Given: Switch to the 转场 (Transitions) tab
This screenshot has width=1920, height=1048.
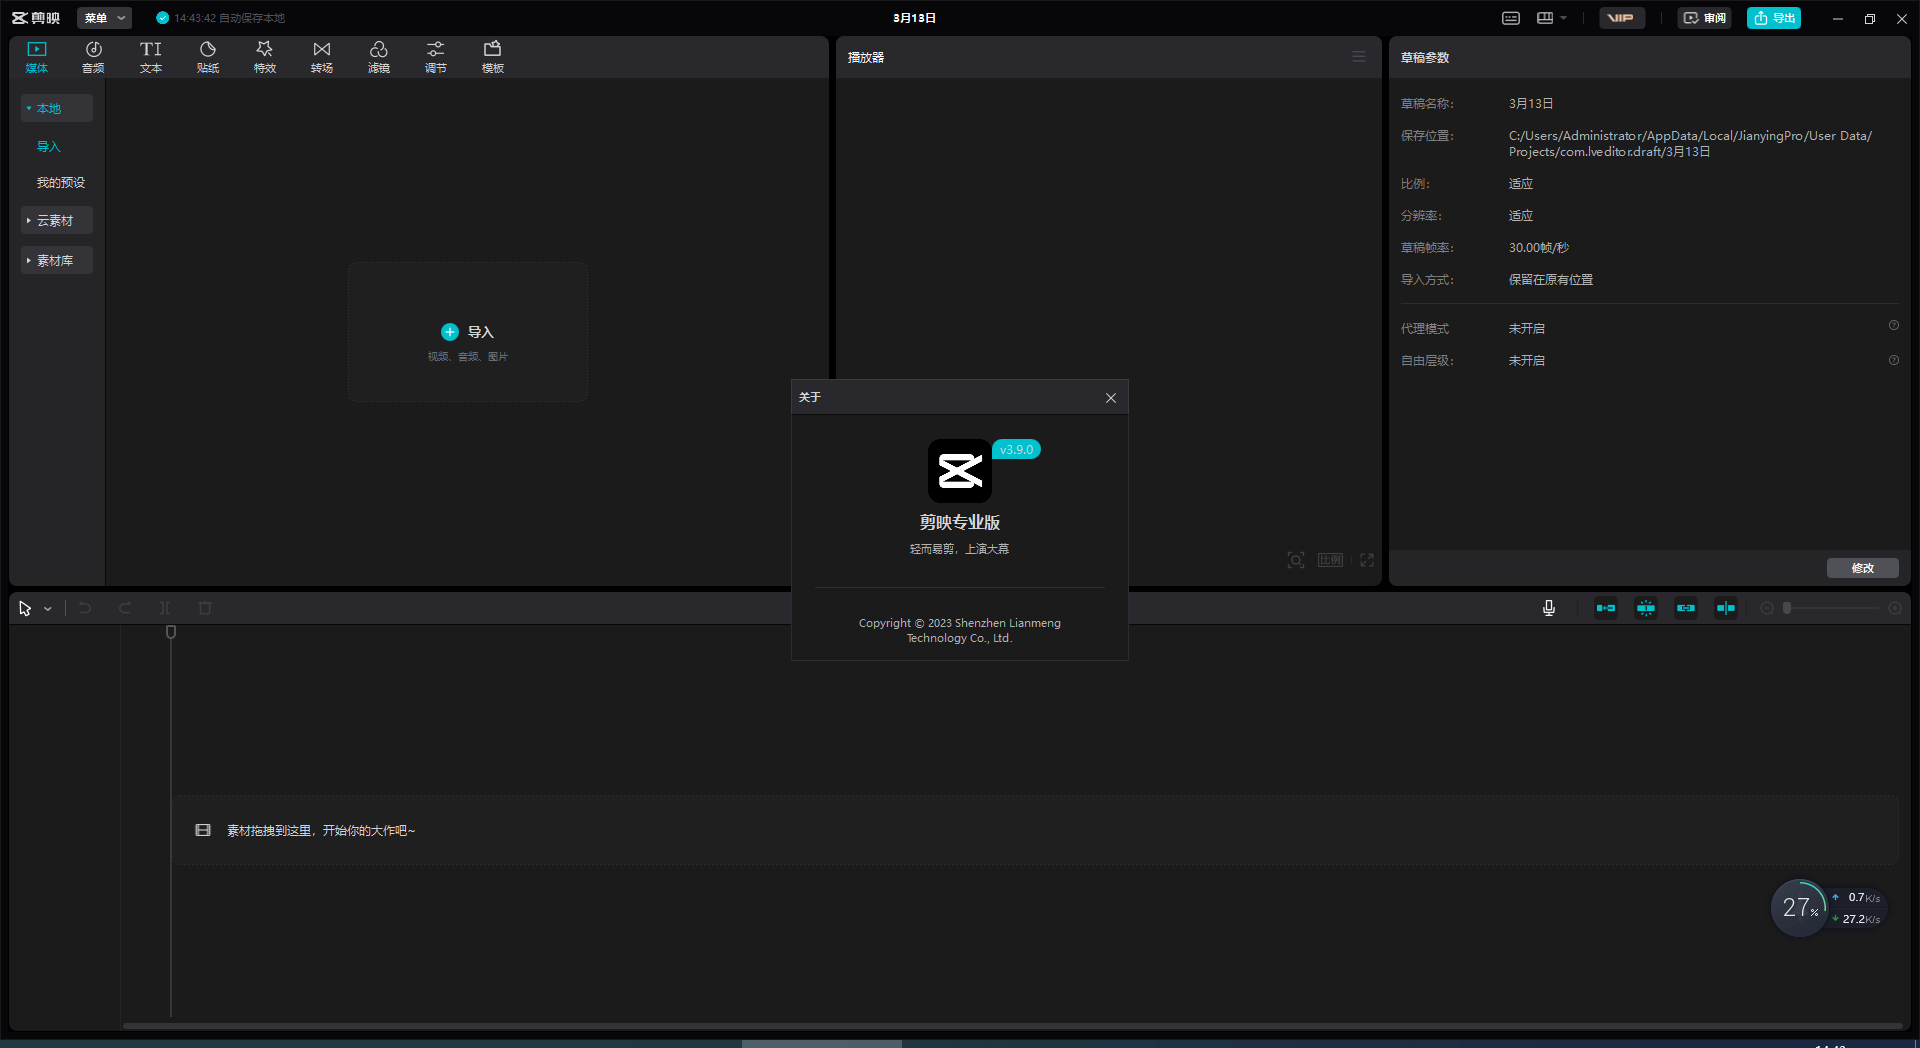Looking at the screenshot, I should point(322,57).
